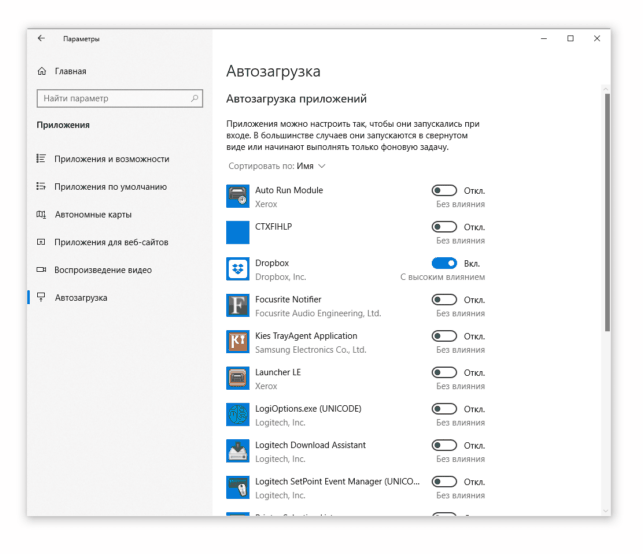Click the blue CTXFIHLP app icon
Viewport: 643px width, 554px height.
(x=237, y=233)
